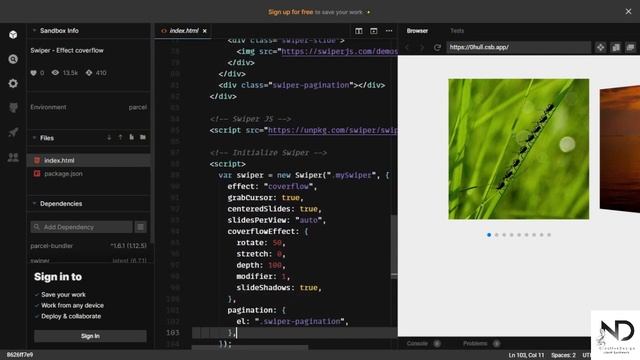Viewport: 640px width, 360px height.
Task: Open the GitHub panel in the sidebar
Action: 13,108
